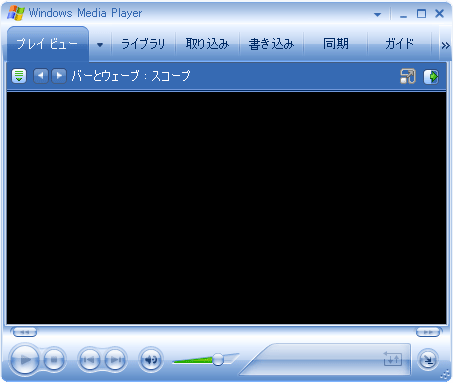The height and width of the screenshot is (383, 453).
Task: Open the 同期 tab
Action: (336, 44)
